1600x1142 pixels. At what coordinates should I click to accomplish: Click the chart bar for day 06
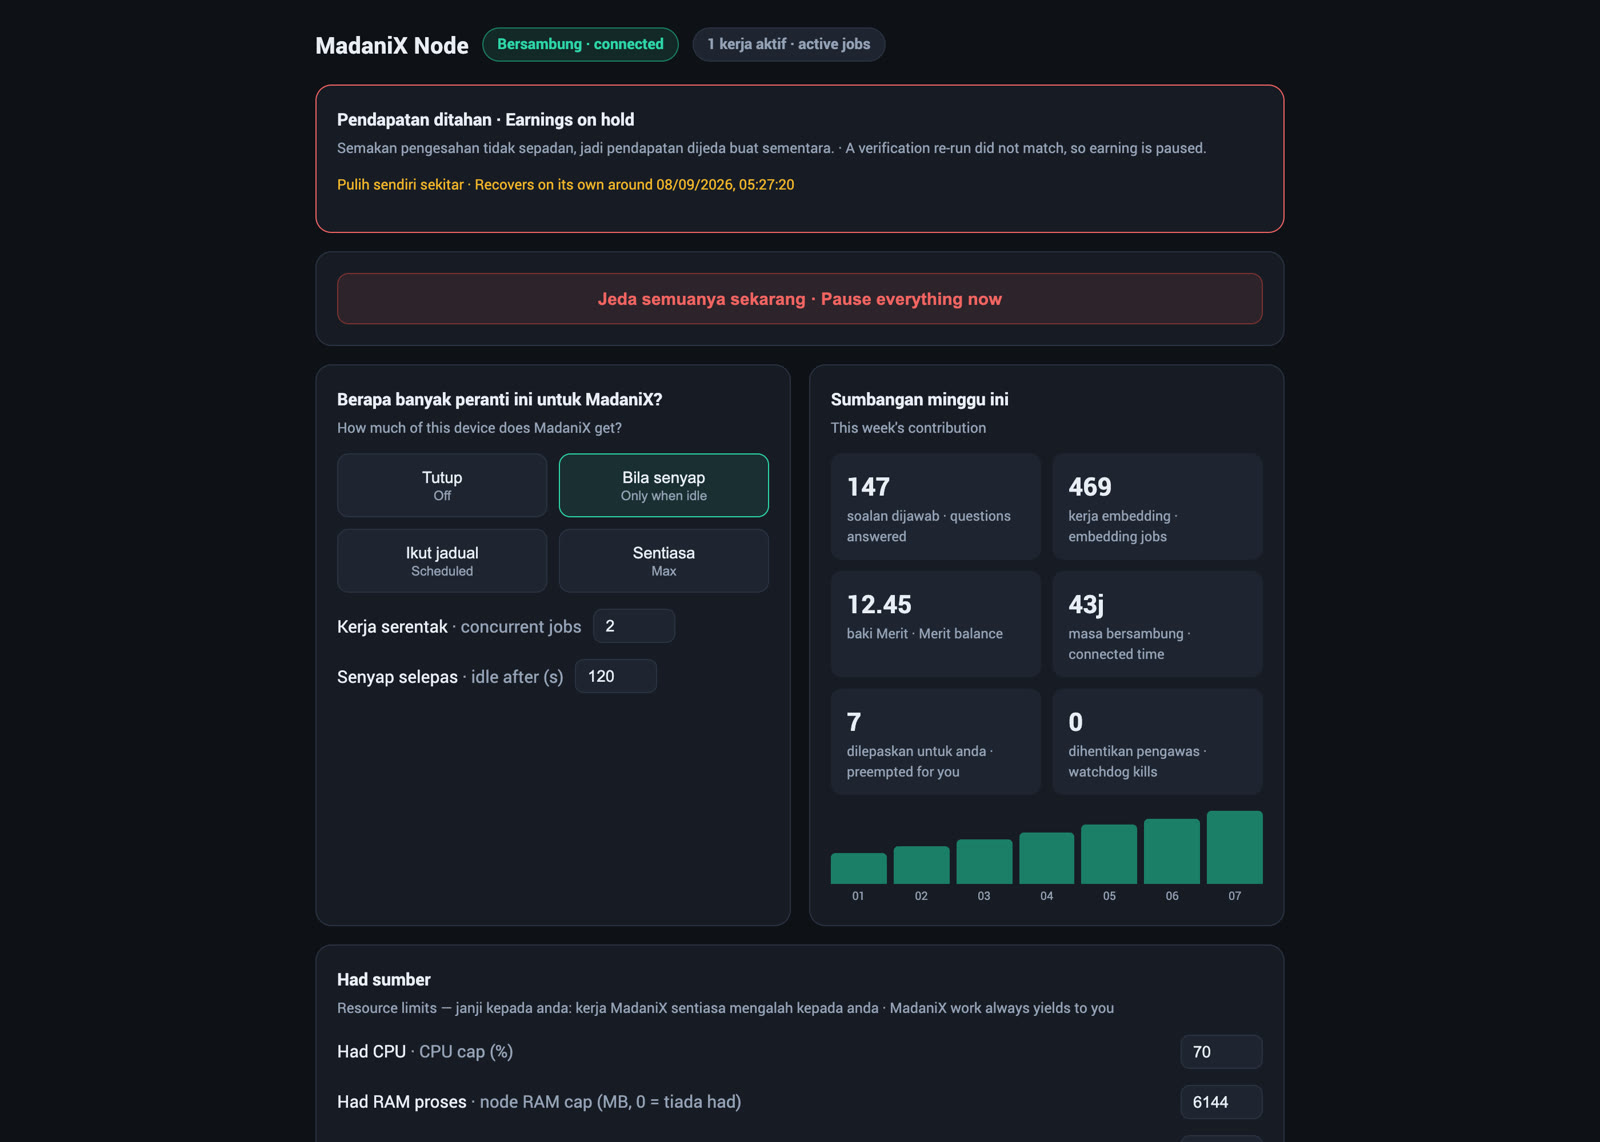click(1172, 851)
